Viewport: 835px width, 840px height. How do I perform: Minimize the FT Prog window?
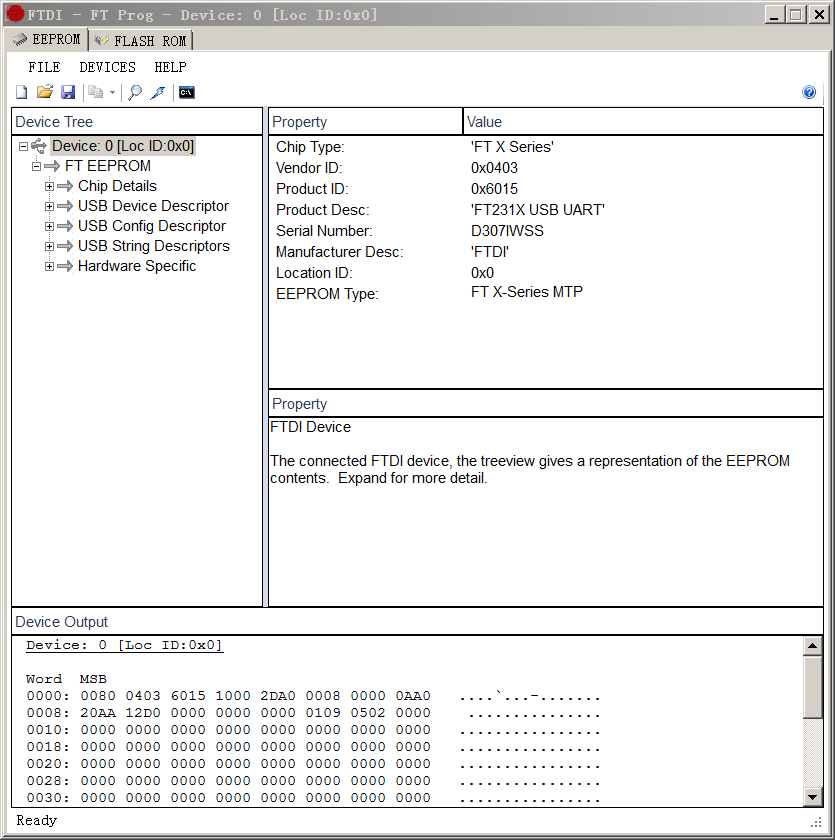pos(774,14)
